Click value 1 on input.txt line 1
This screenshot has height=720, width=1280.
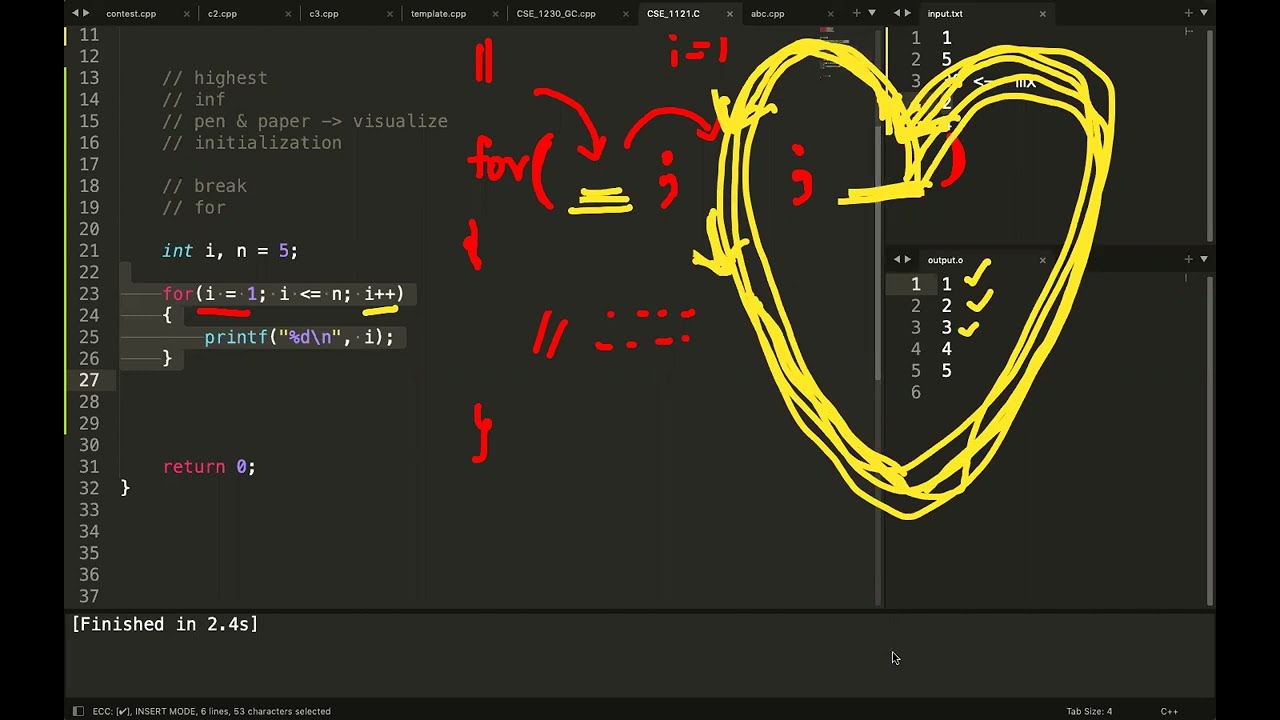click(x=946, y=38)
